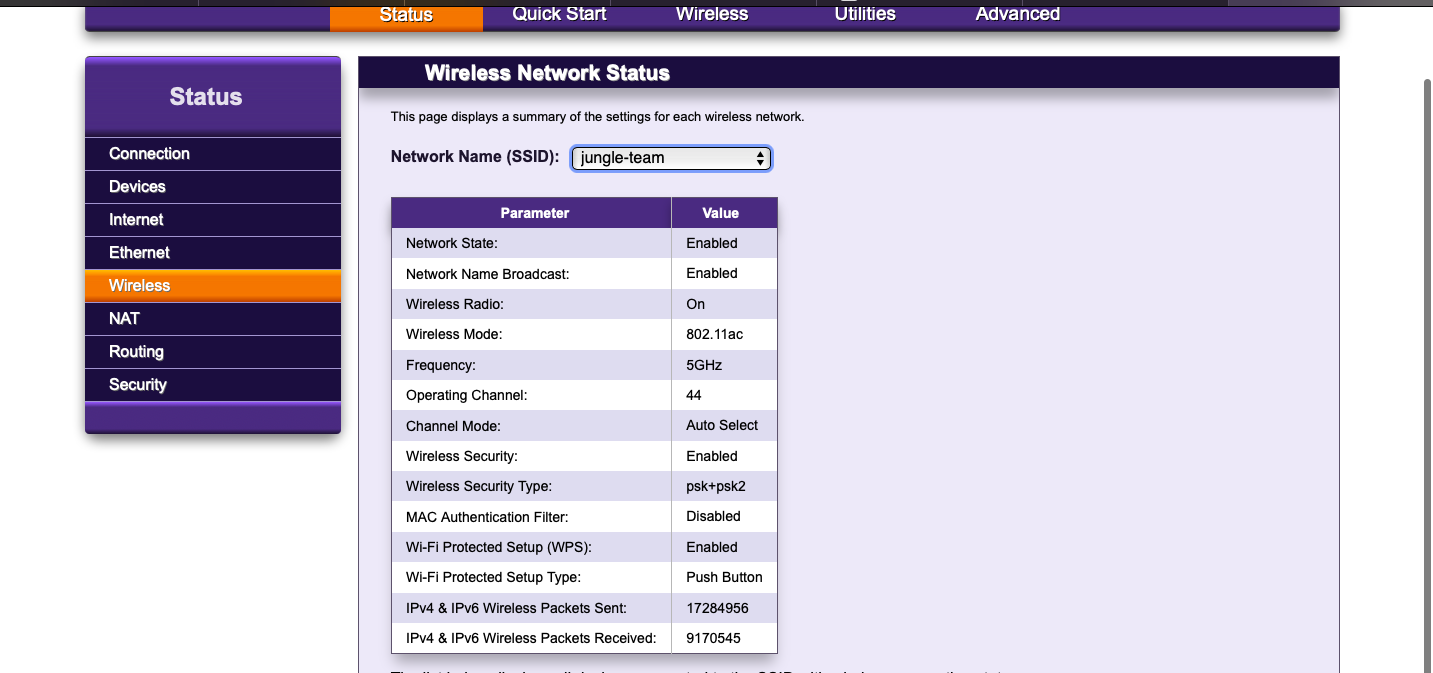Open Devices in the left sidebar

tap(137, 187)
